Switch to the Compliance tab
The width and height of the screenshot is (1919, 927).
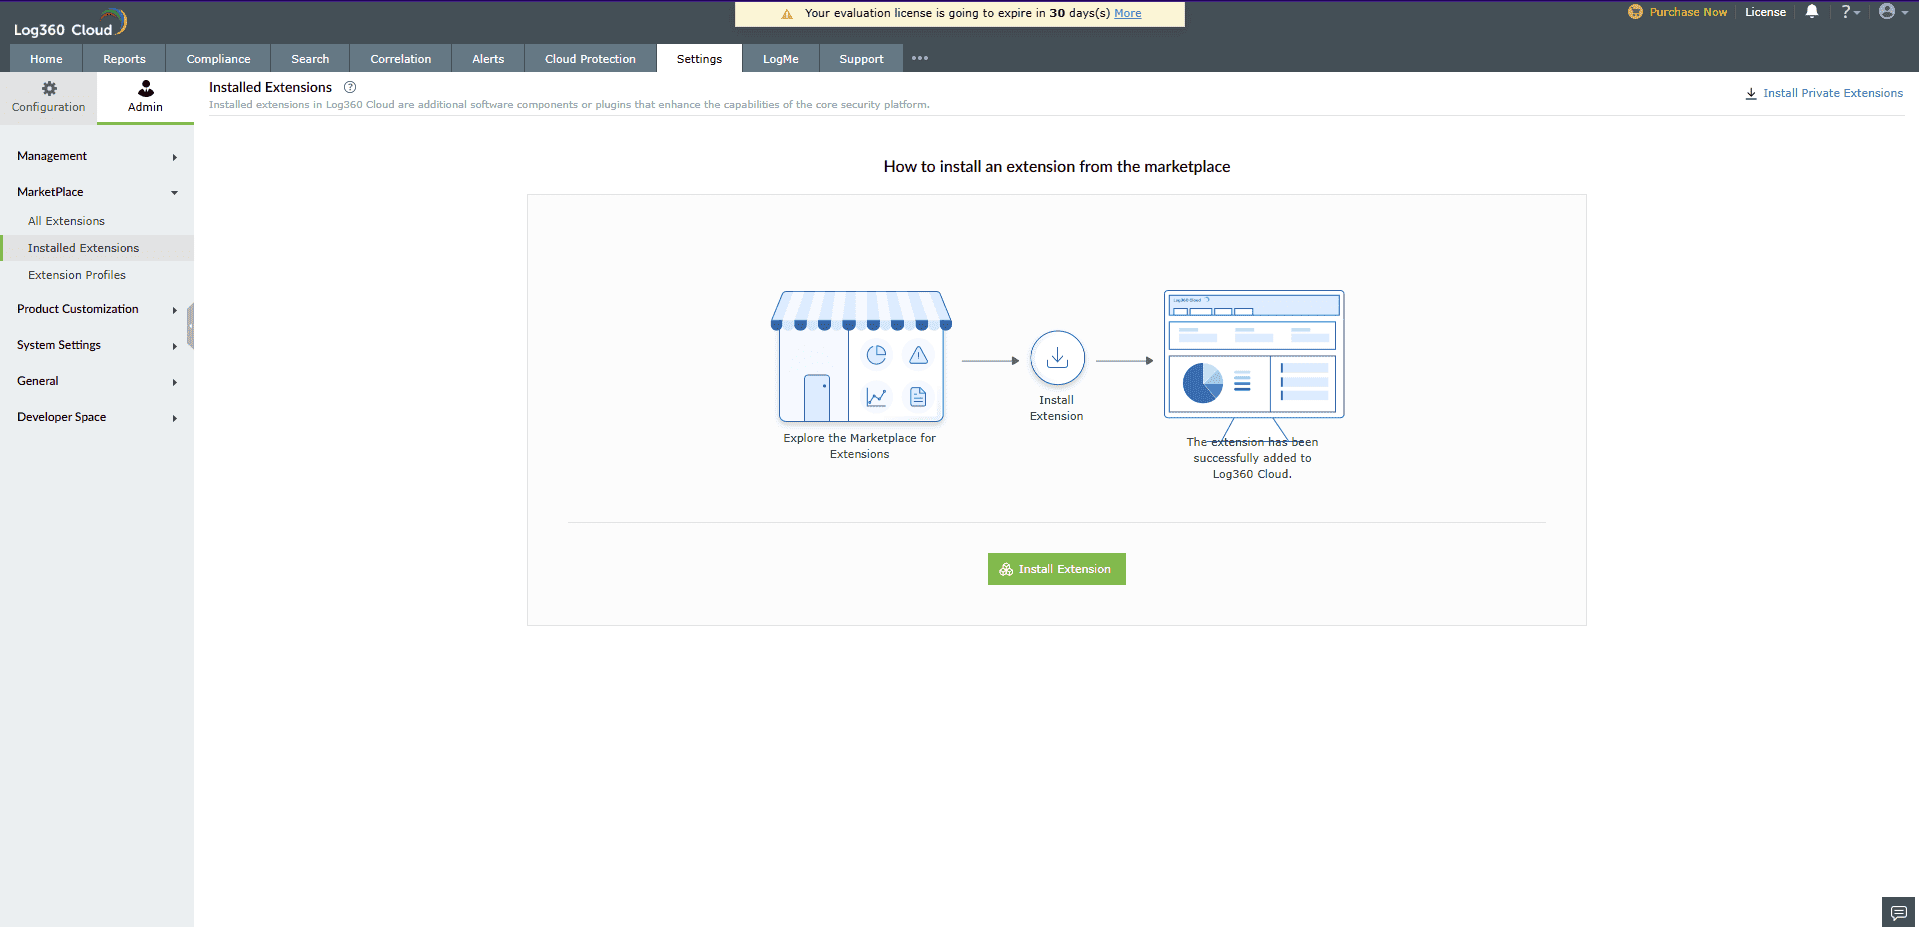coord(218,59)
